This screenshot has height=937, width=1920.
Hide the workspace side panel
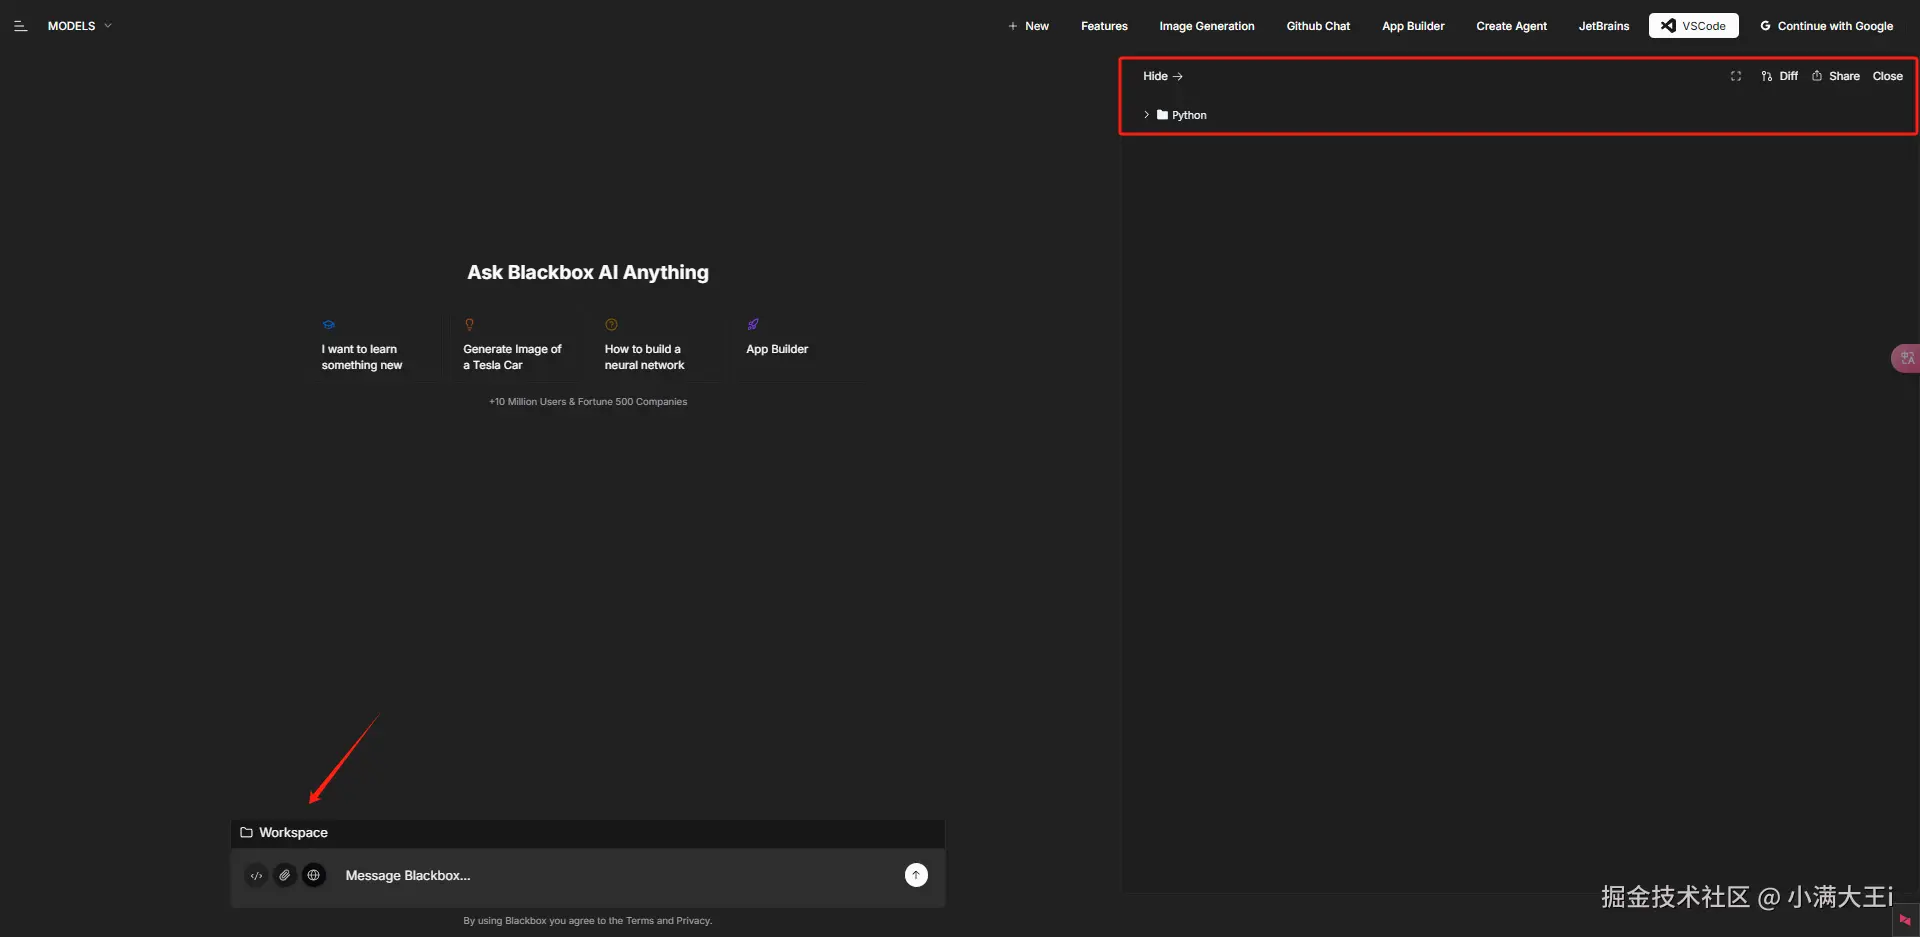point(1162,76)
